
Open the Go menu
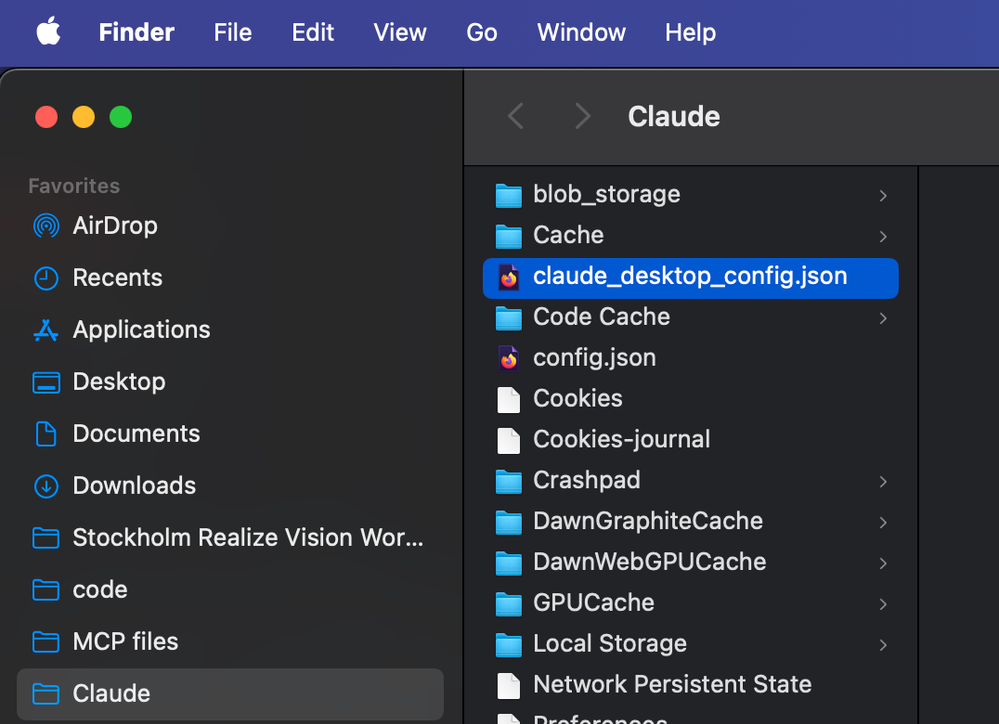click(x=481, y=32)
